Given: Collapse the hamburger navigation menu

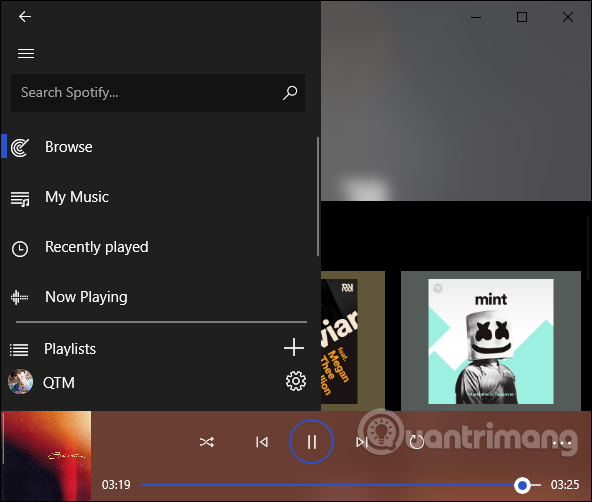Looking at the screenshot, I should click(x=26, y=54).
